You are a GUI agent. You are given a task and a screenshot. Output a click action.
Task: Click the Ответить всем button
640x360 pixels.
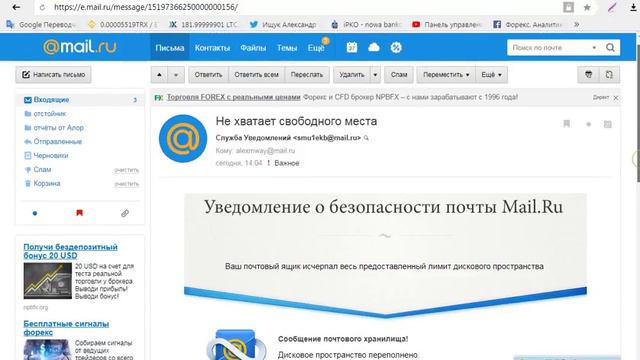[256, 75]
